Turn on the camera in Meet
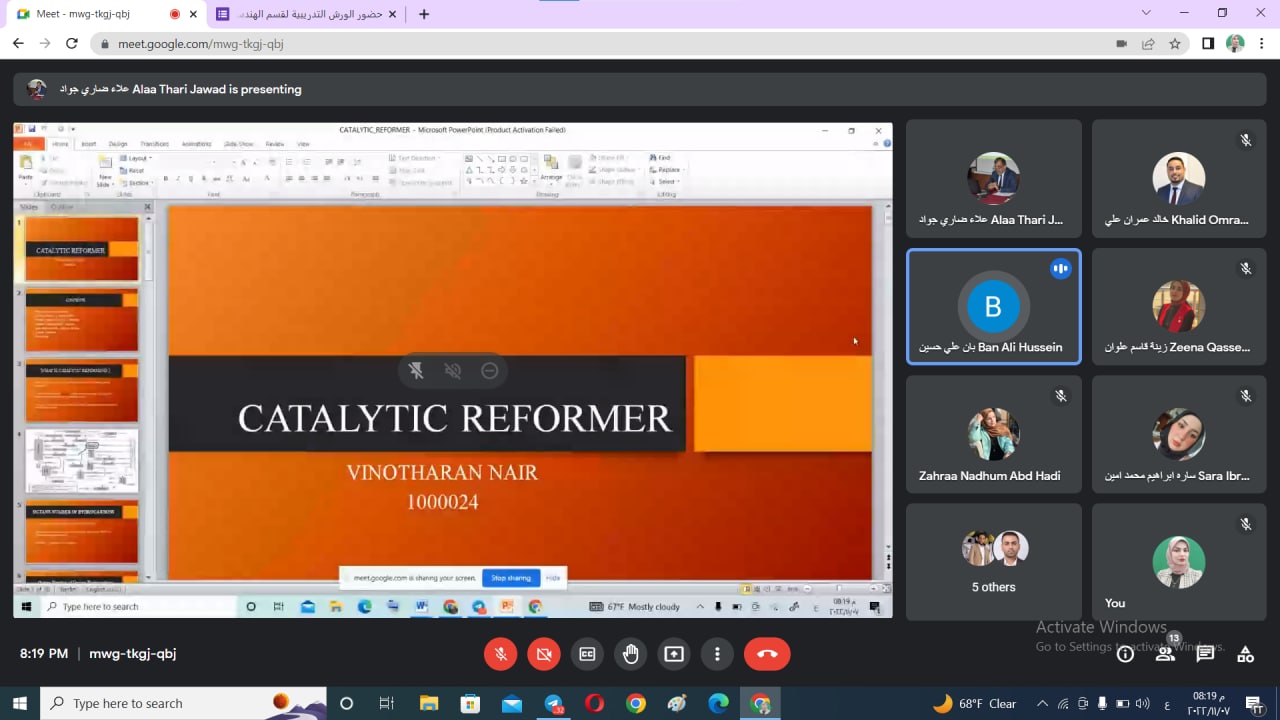The height and width of the screenshot is (720, 1280). point(544,654)
